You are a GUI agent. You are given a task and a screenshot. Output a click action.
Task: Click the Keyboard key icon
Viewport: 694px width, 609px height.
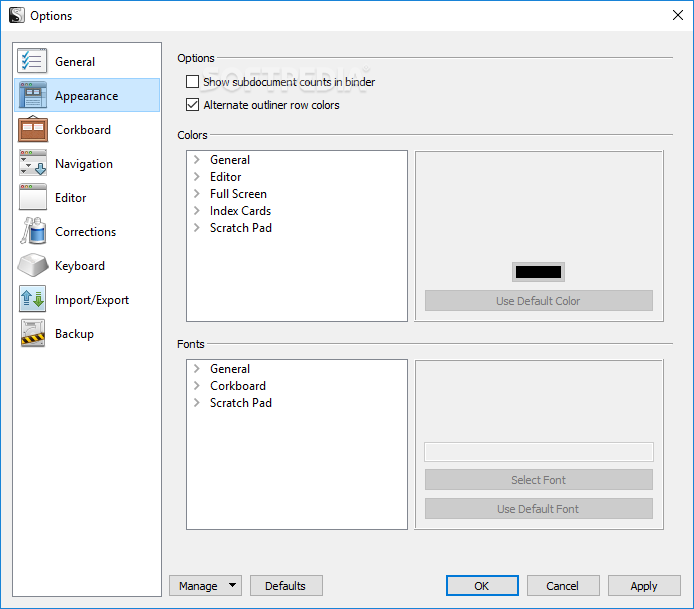pyautogui.click(x=33, y=265)
